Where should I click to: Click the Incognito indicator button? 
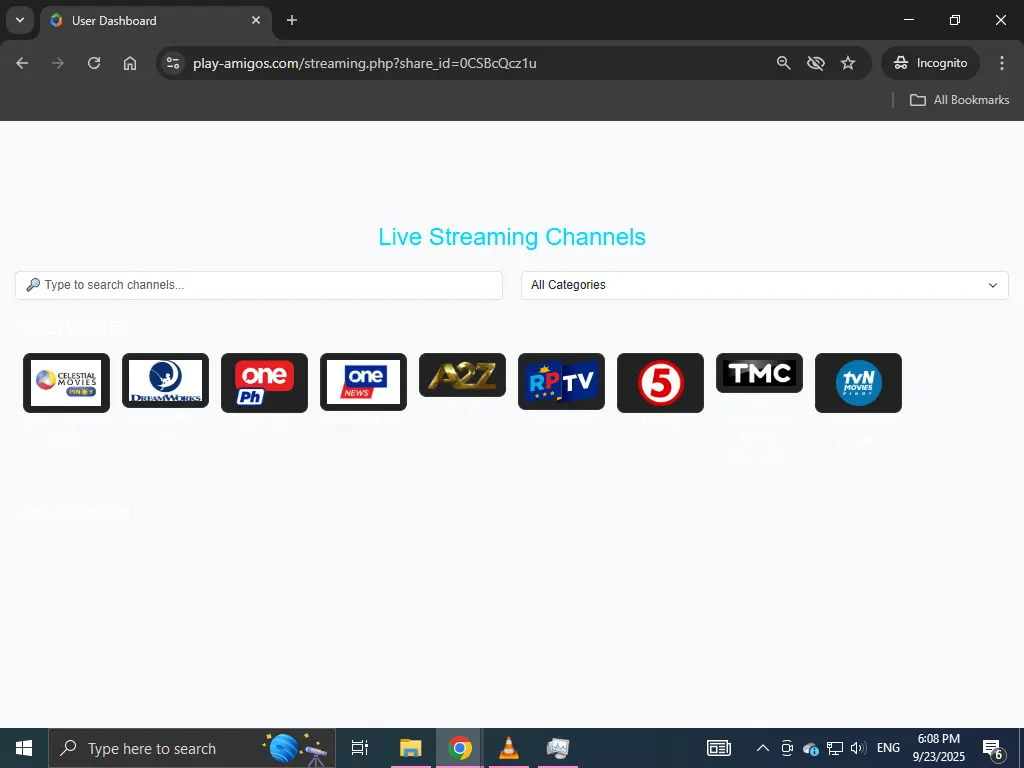click(931, 63)
